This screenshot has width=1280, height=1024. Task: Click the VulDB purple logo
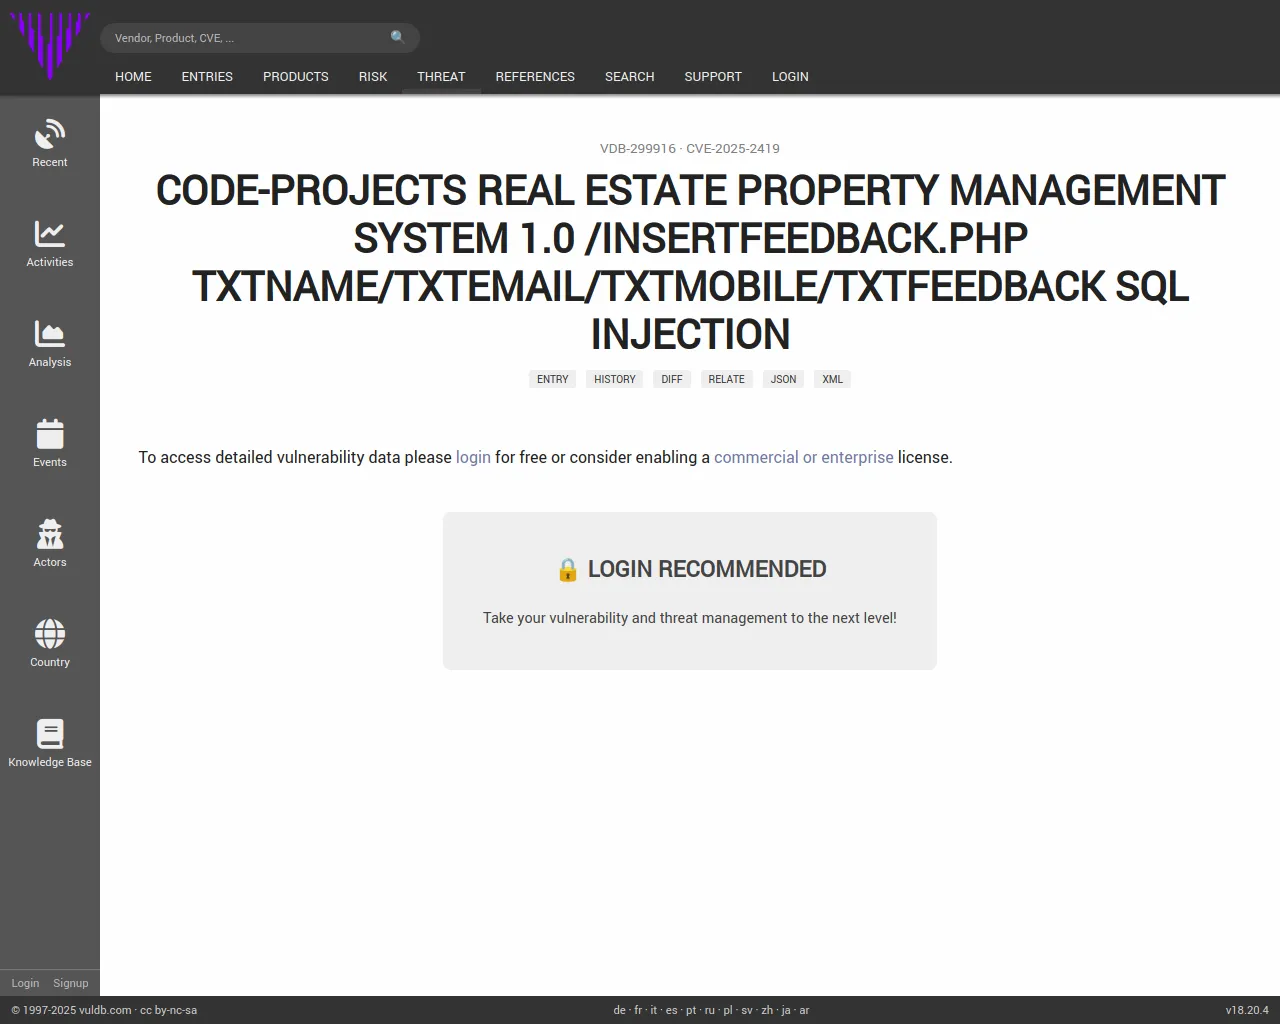tap(50, 46)
